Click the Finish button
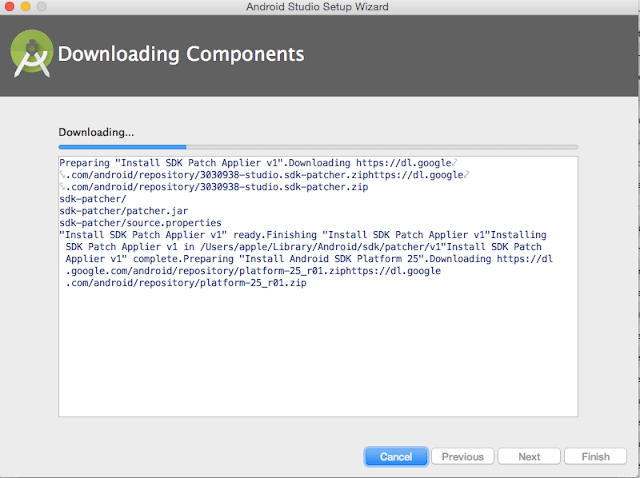 point(596,456)
